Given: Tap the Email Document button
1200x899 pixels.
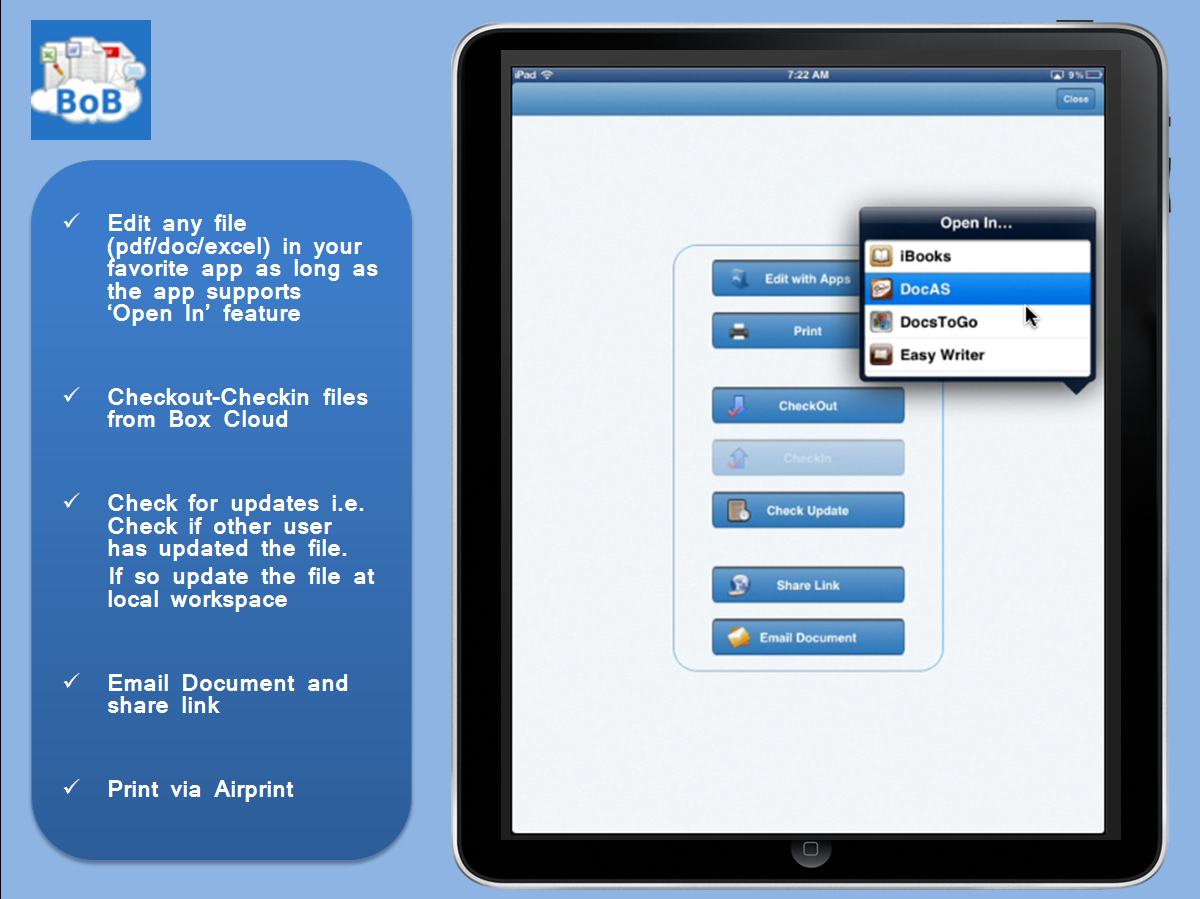Looking at the screenshot, I should (808, 637).
